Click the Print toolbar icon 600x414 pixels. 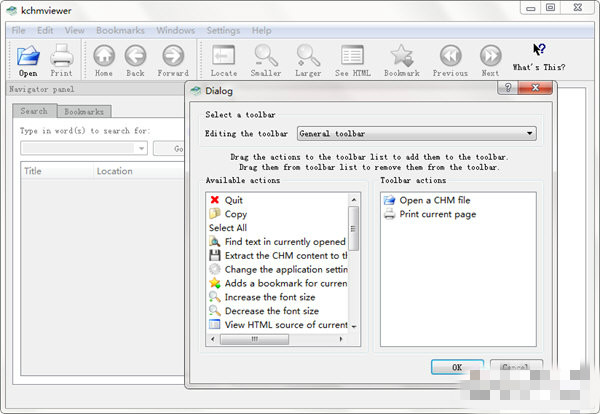61,59
